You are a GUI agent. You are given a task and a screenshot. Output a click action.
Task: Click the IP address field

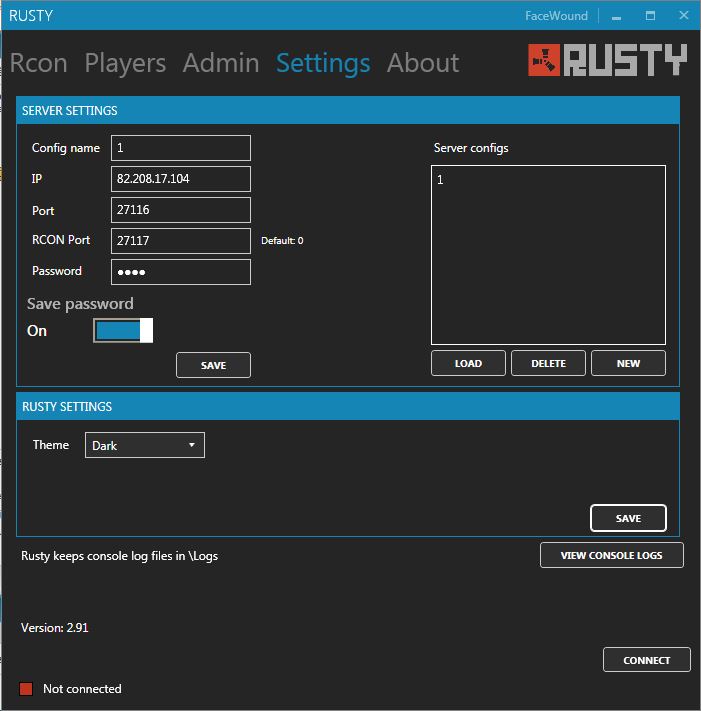pos(181,179)
